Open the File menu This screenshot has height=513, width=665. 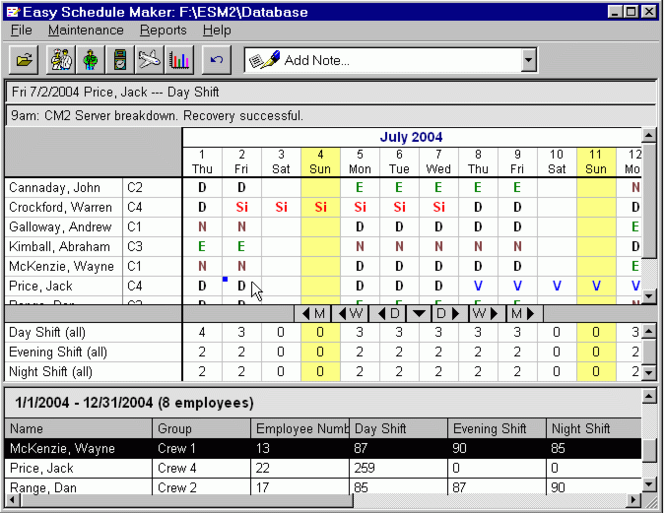(21, 30)
